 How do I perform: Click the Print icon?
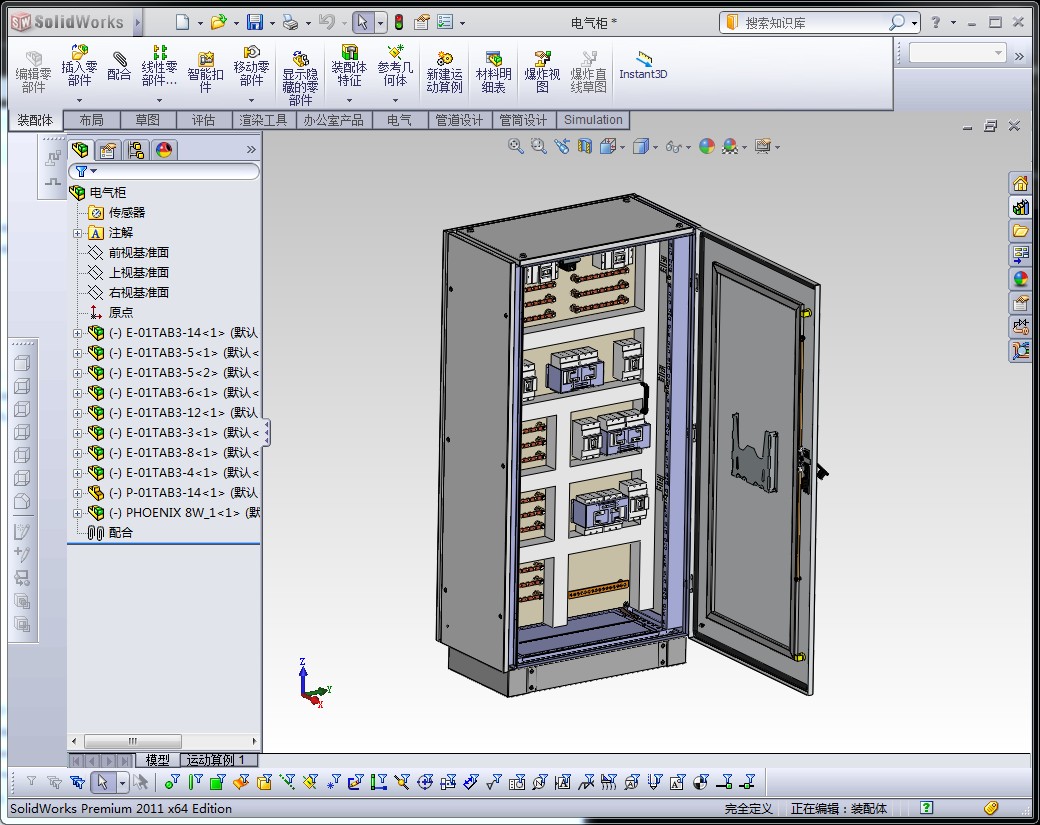pyautogui.click(x=291, y=23)
